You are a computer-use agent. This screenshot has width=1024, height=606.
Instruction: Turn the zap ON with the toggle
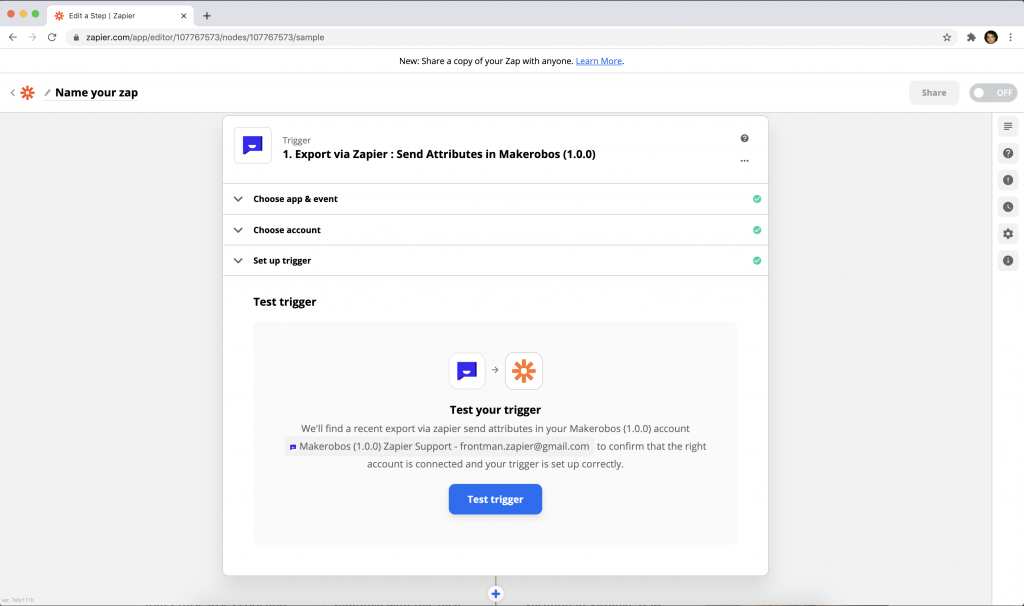coord(993,93)
